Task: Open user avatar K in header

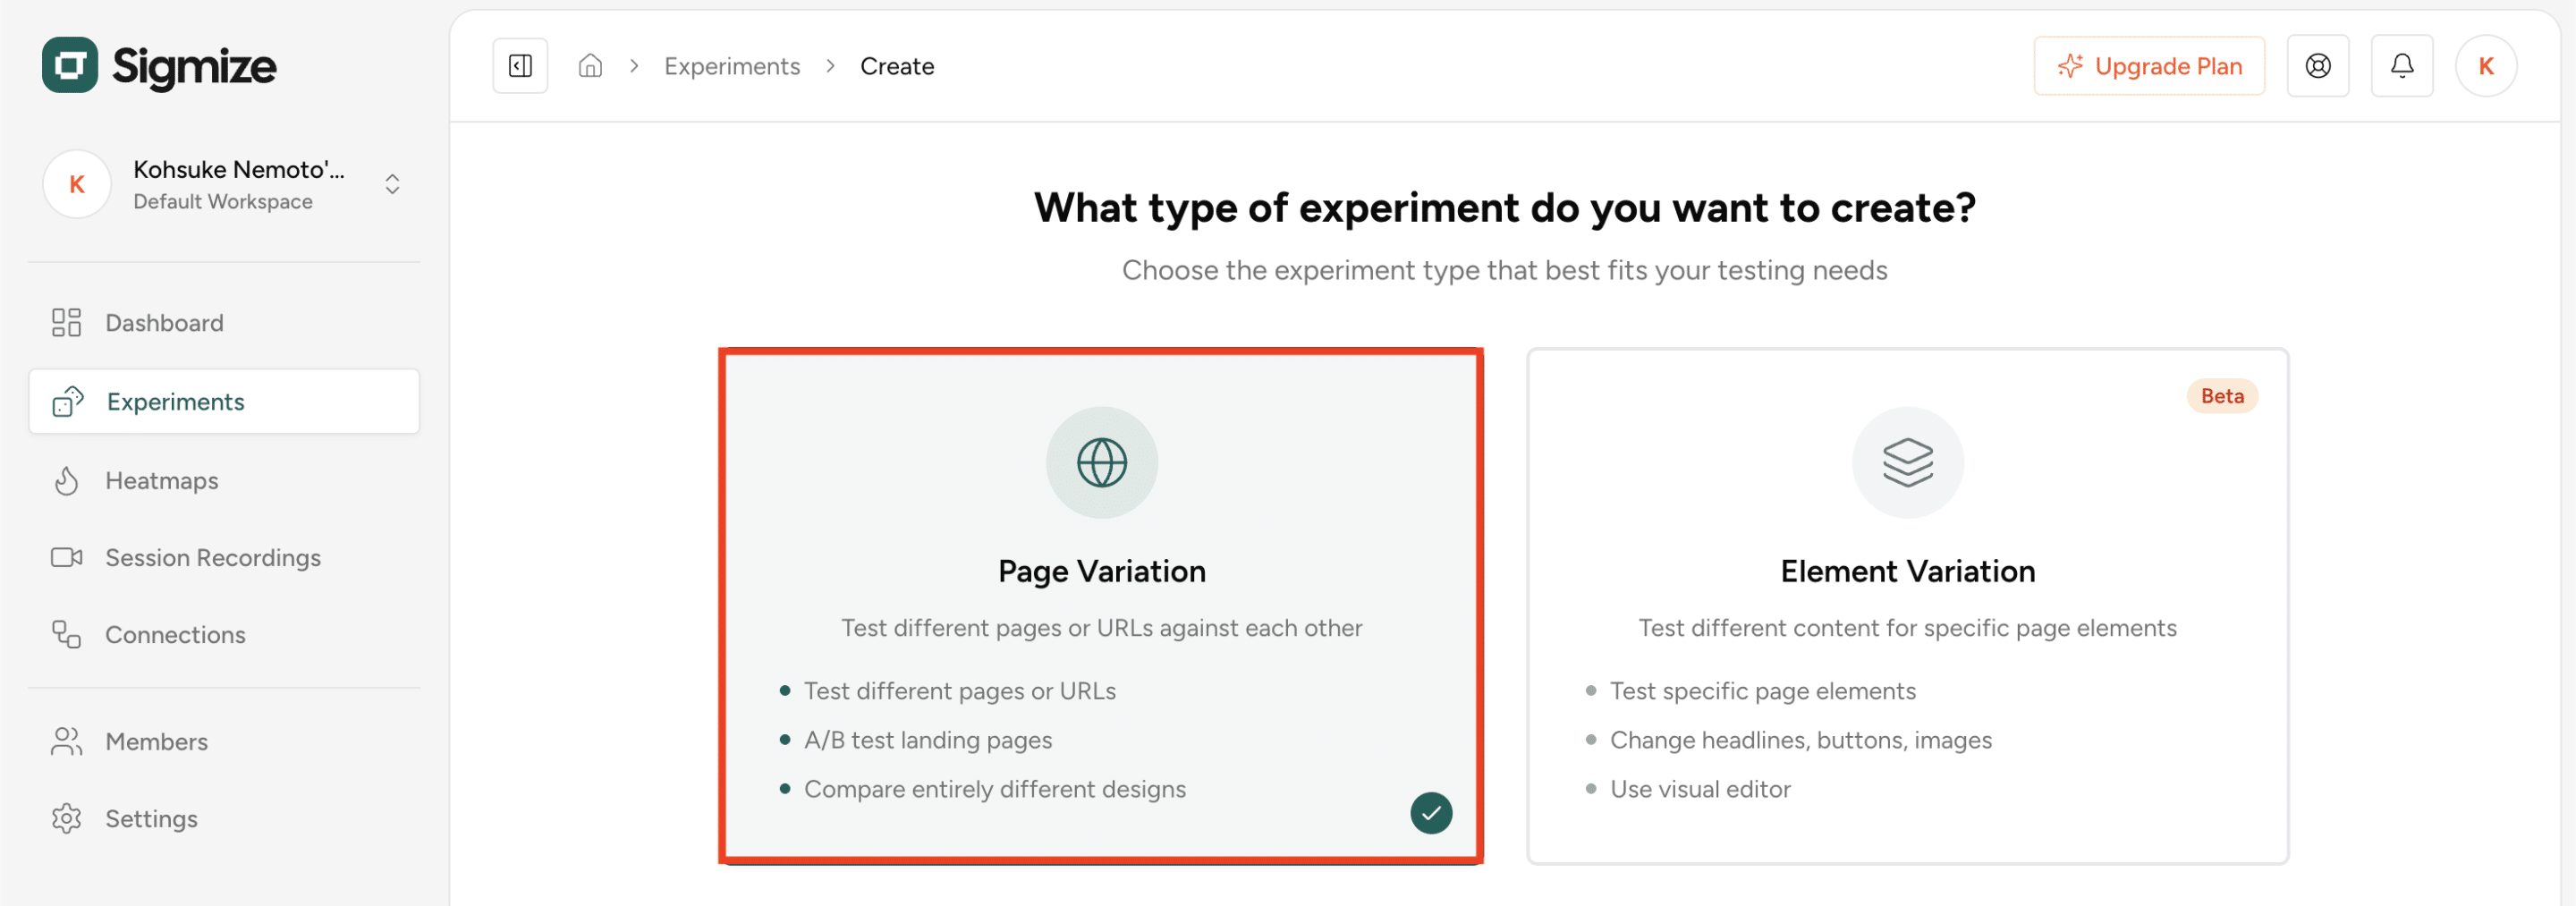Action: click(2485, 66)
